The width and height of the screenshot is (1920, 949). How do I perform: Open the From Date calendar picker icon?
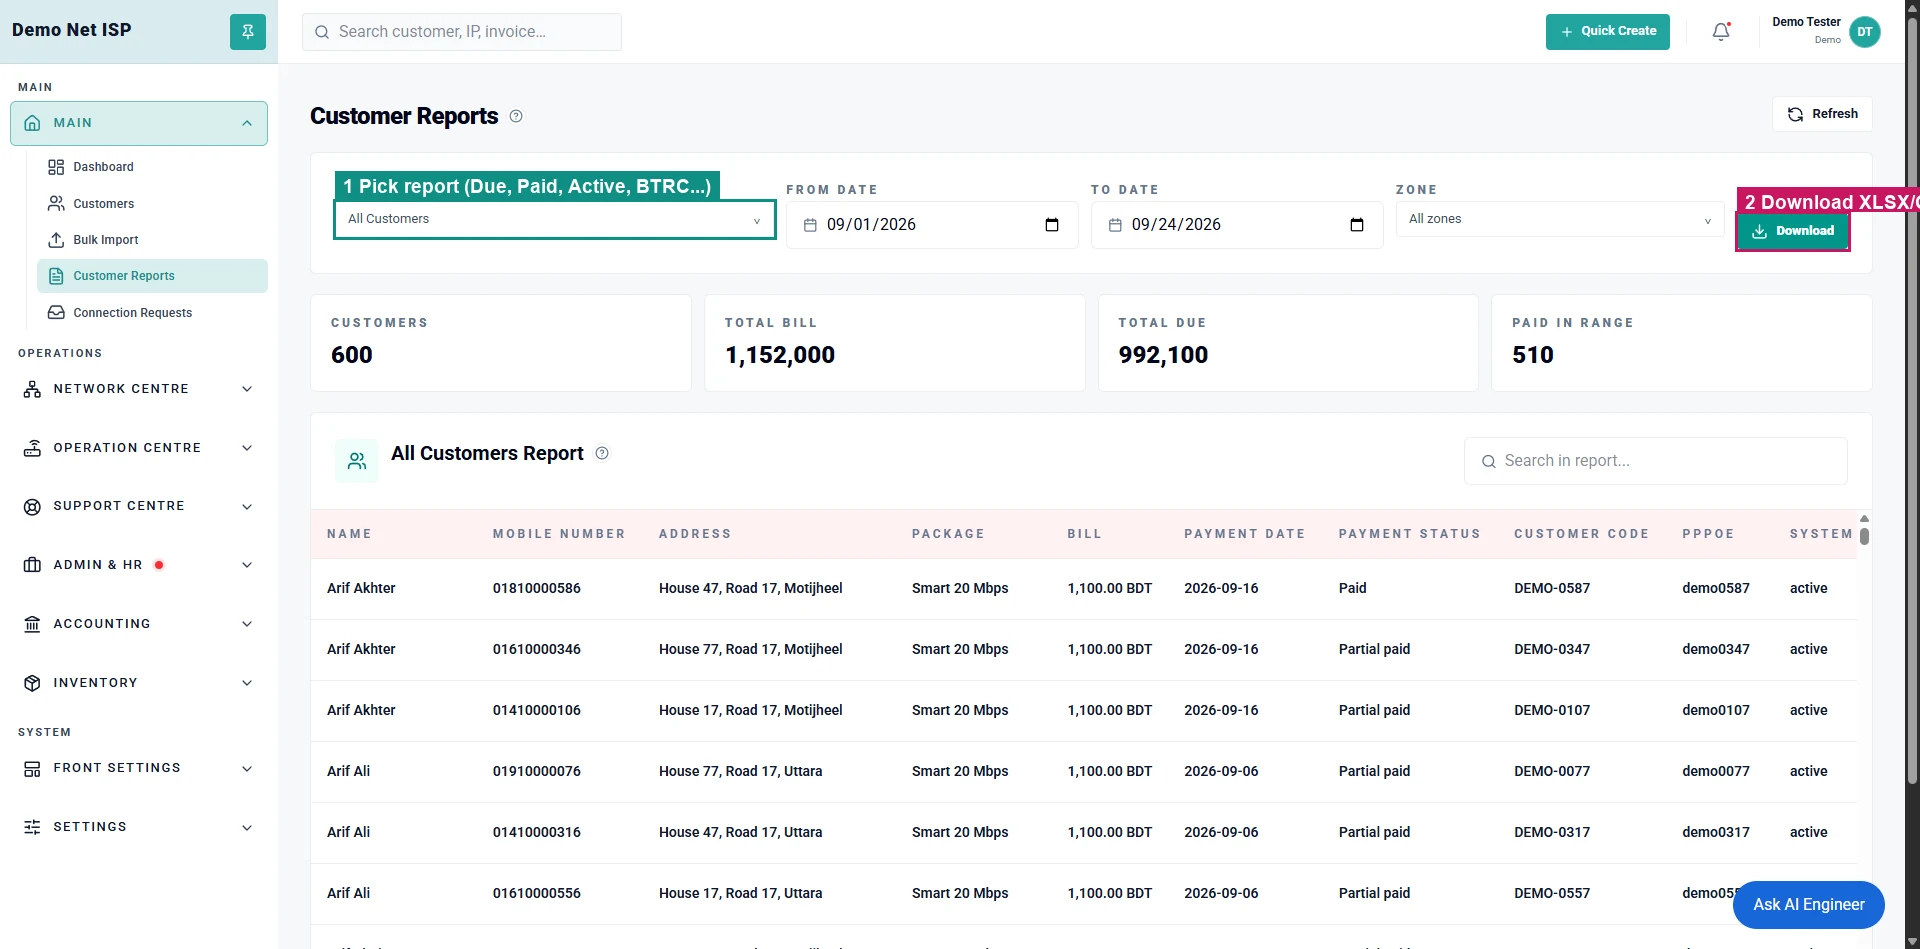1052,225
